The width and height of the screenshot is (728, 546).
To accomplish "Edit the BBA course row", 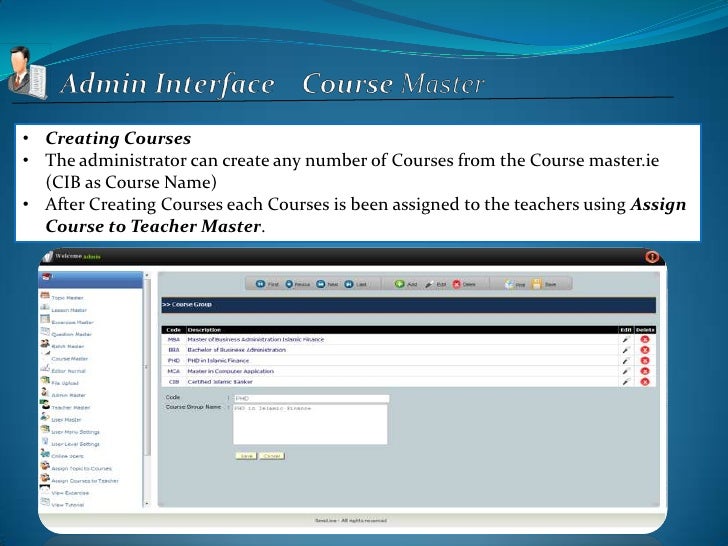I will (x=626, y=350).
